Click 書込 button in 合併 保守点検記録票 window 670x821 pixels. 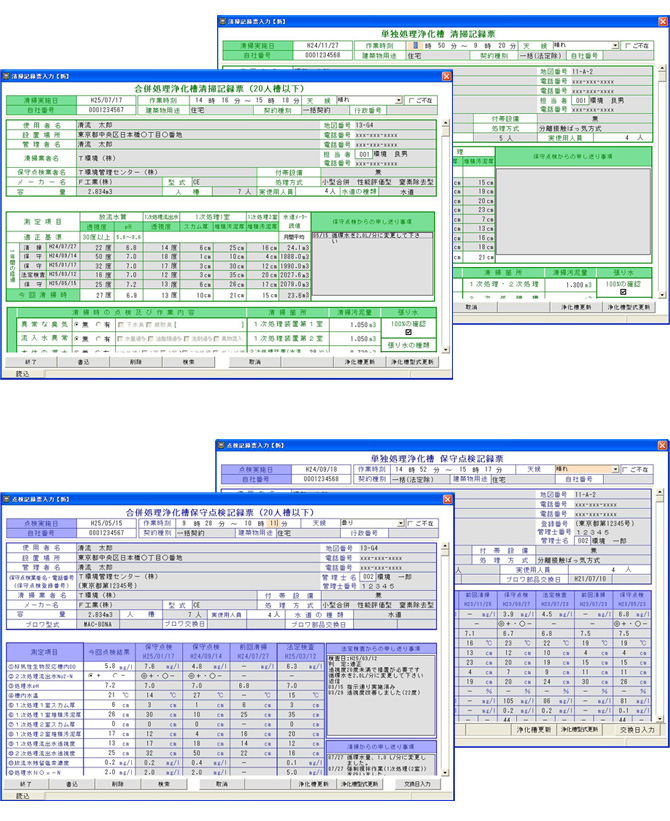pos(72,784)
